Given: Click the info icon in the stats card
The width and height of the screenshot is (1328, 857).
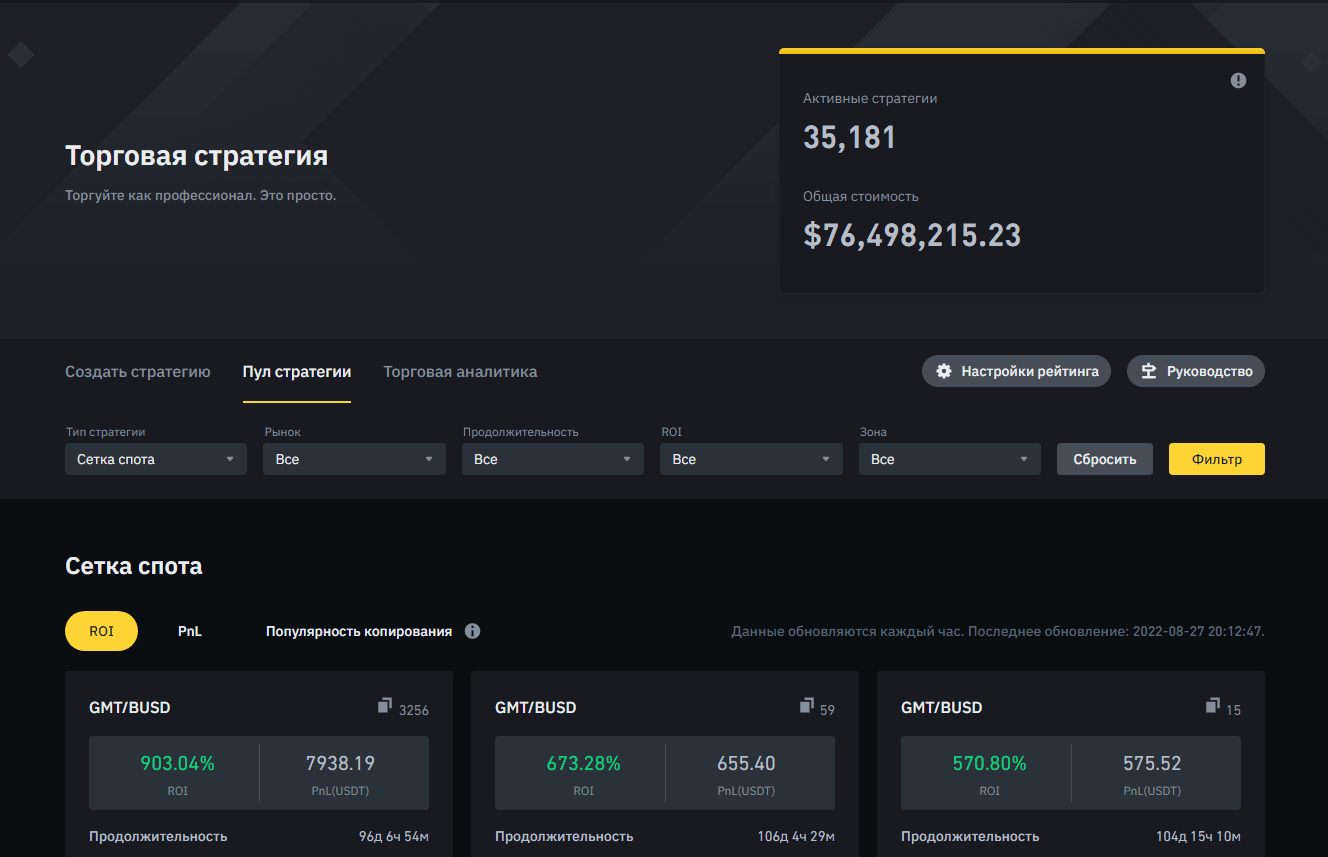Looking at the screenshot, I should pyautogui.click(x=1238, y=80).
